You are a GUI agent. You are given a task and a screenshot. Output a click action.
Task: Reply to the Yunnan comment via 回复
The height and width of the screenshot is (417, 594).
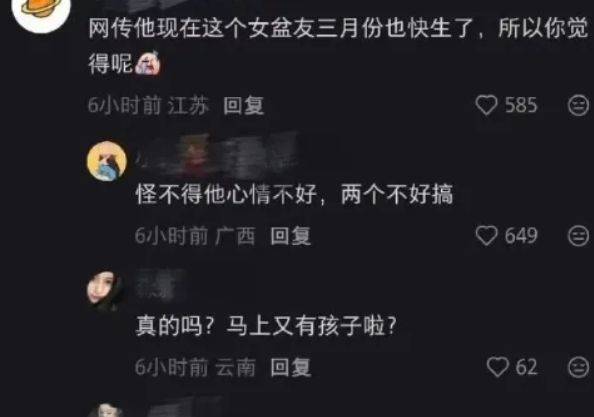tap(291, 367)
